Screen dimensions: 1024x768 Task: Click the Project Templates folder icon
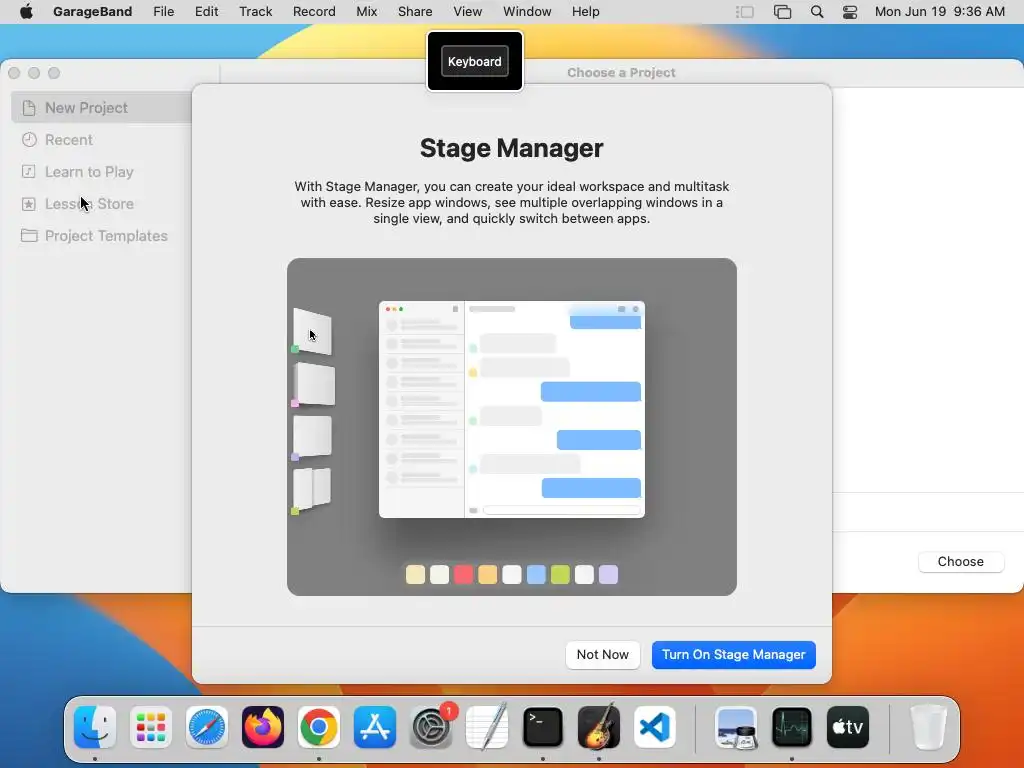[29, 236]
